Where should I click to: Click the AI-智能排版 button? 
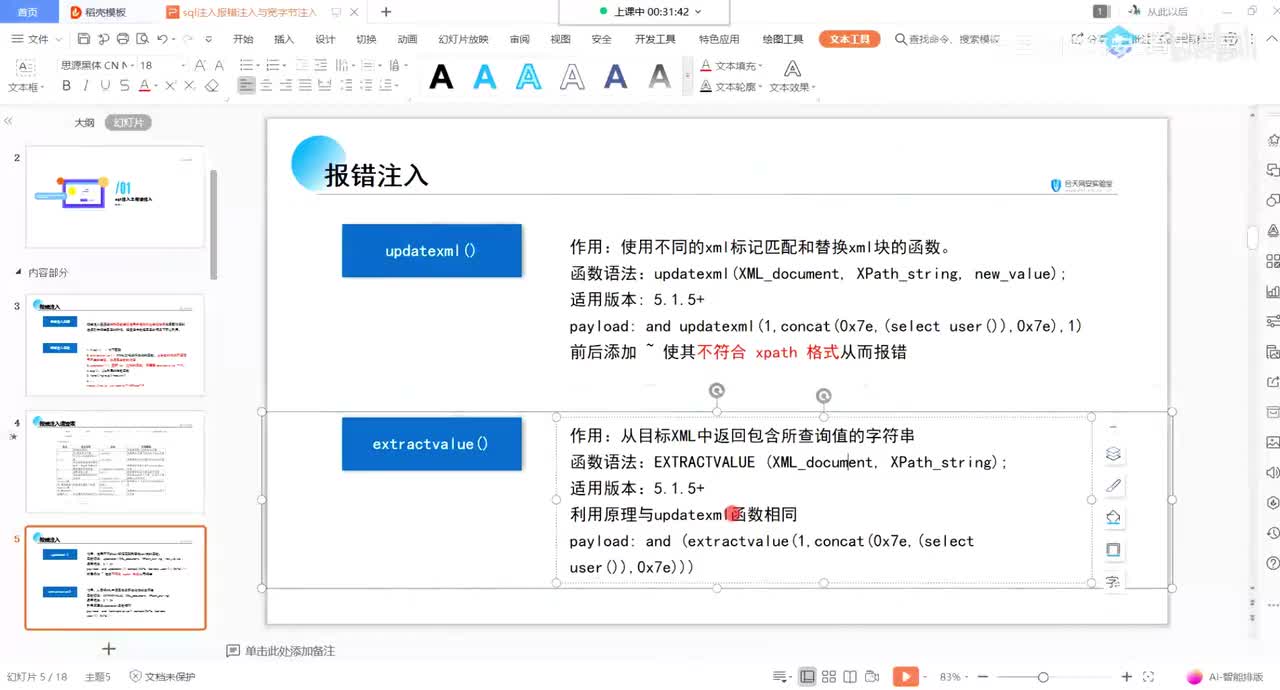1224,677
